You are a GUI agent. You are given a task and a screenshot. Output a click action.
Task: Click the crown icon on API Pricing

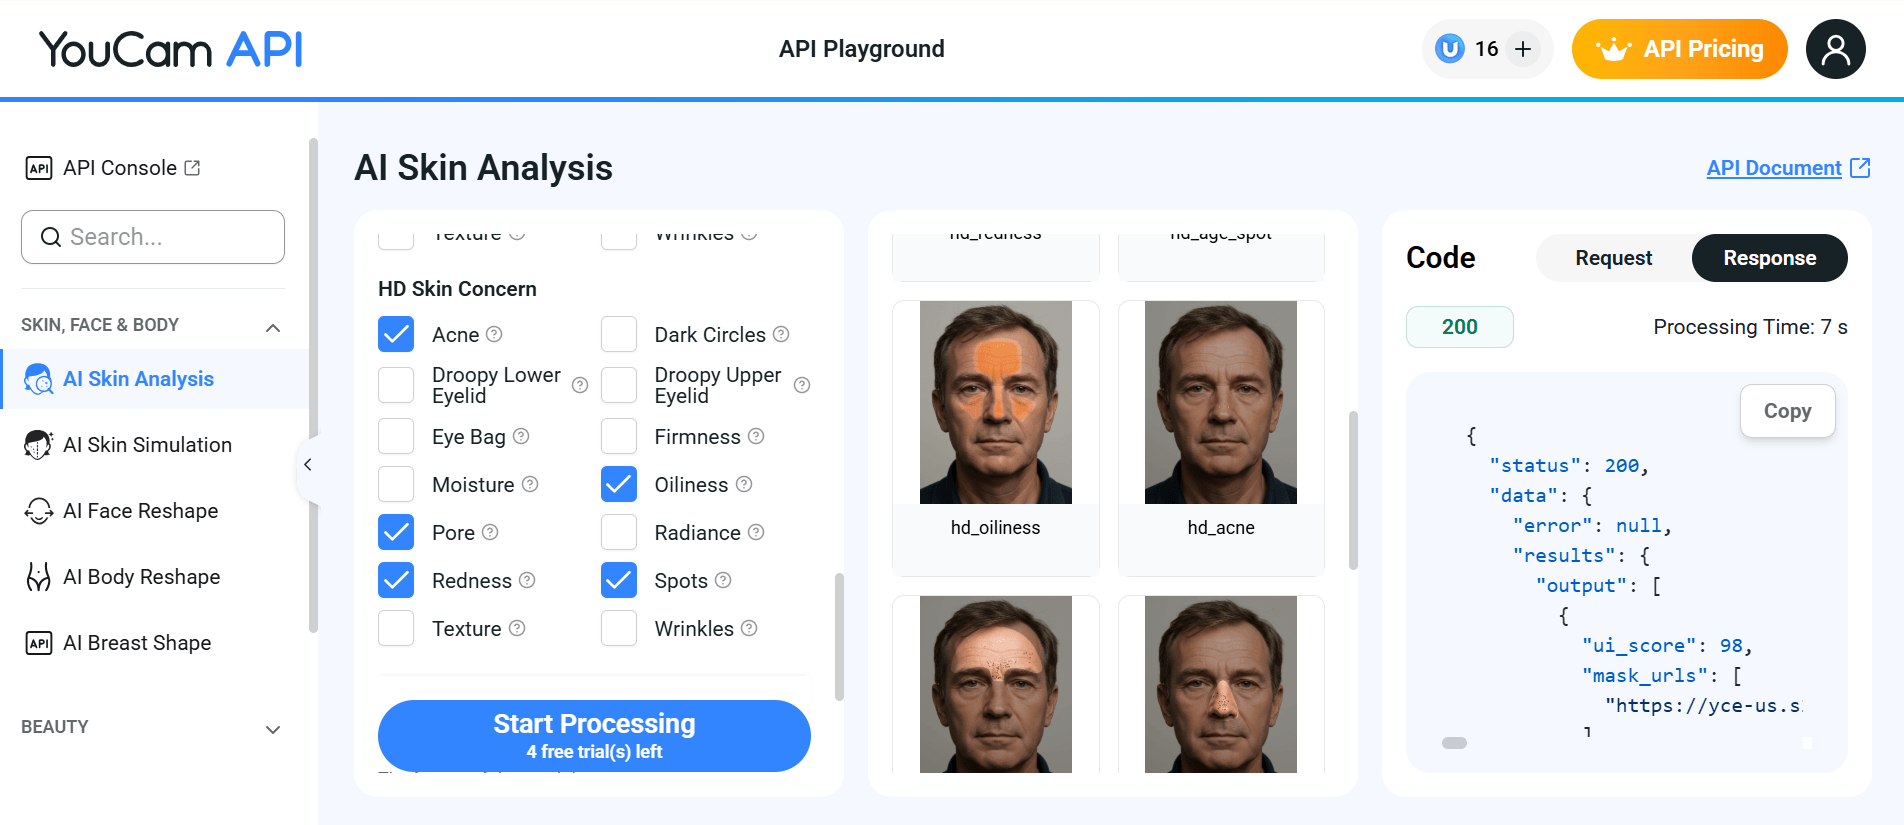1613,49
